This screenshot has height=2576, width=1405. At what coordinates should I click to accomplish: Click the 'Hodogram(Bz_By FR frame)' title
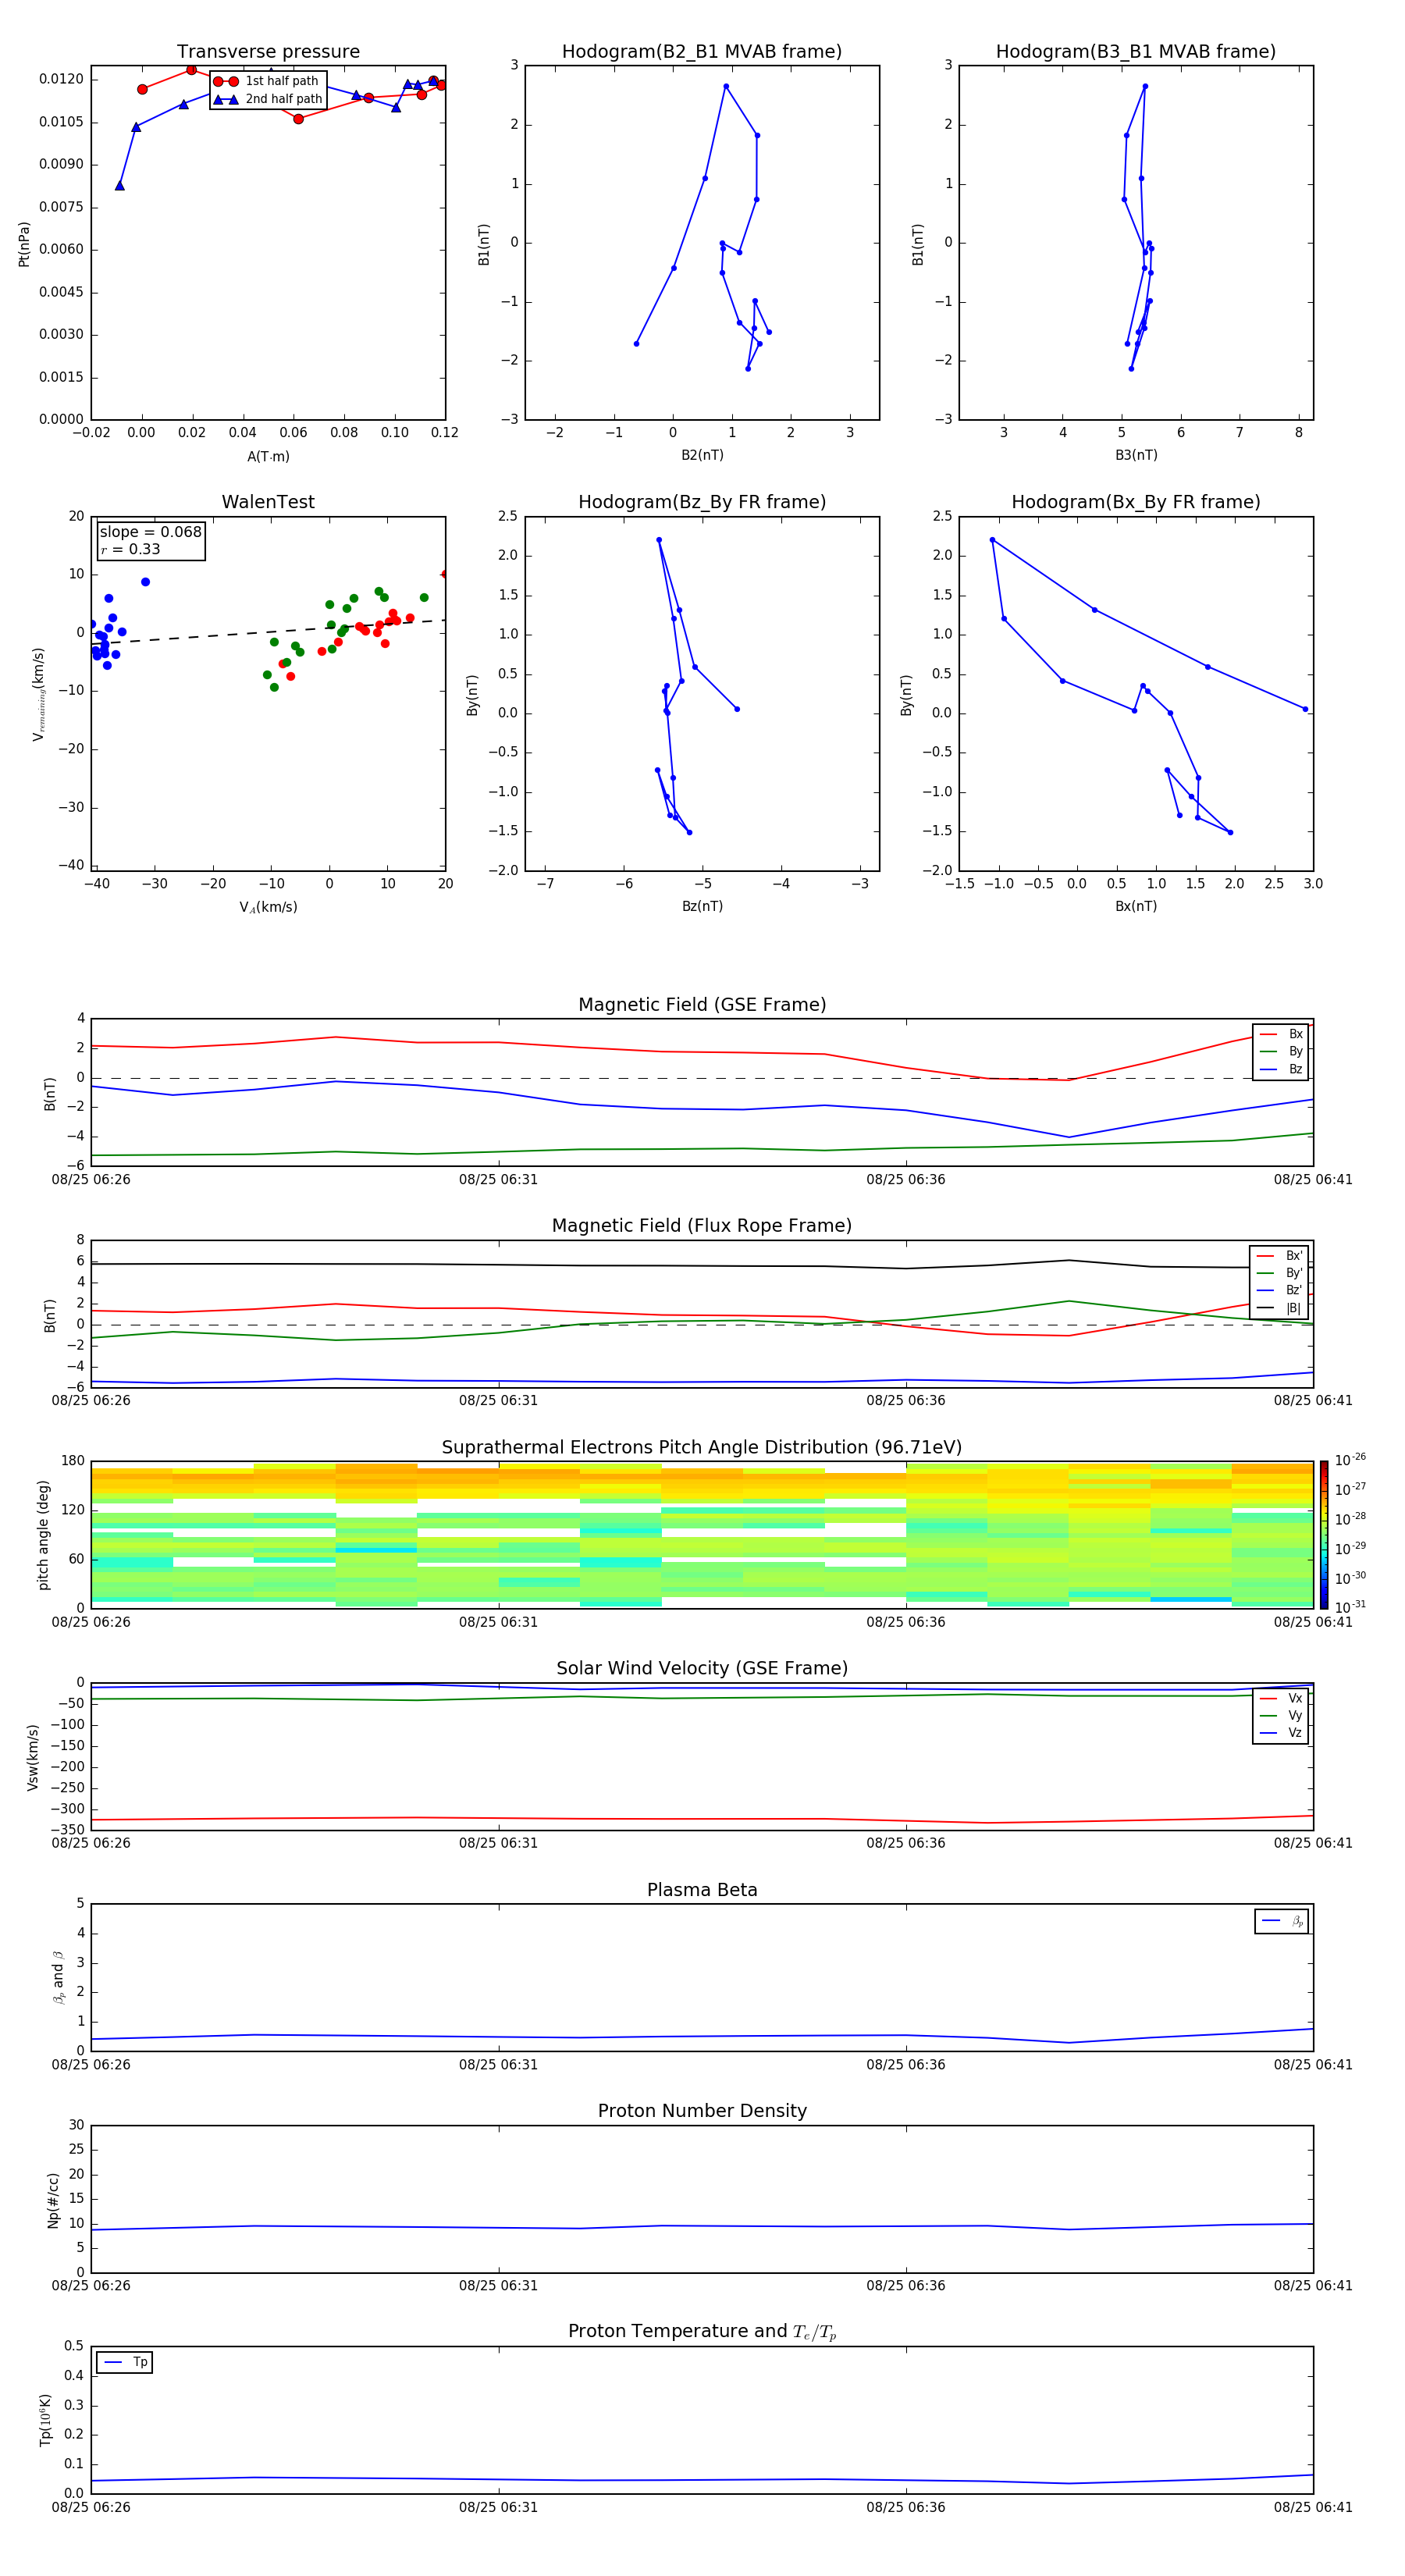coord(701,502)
